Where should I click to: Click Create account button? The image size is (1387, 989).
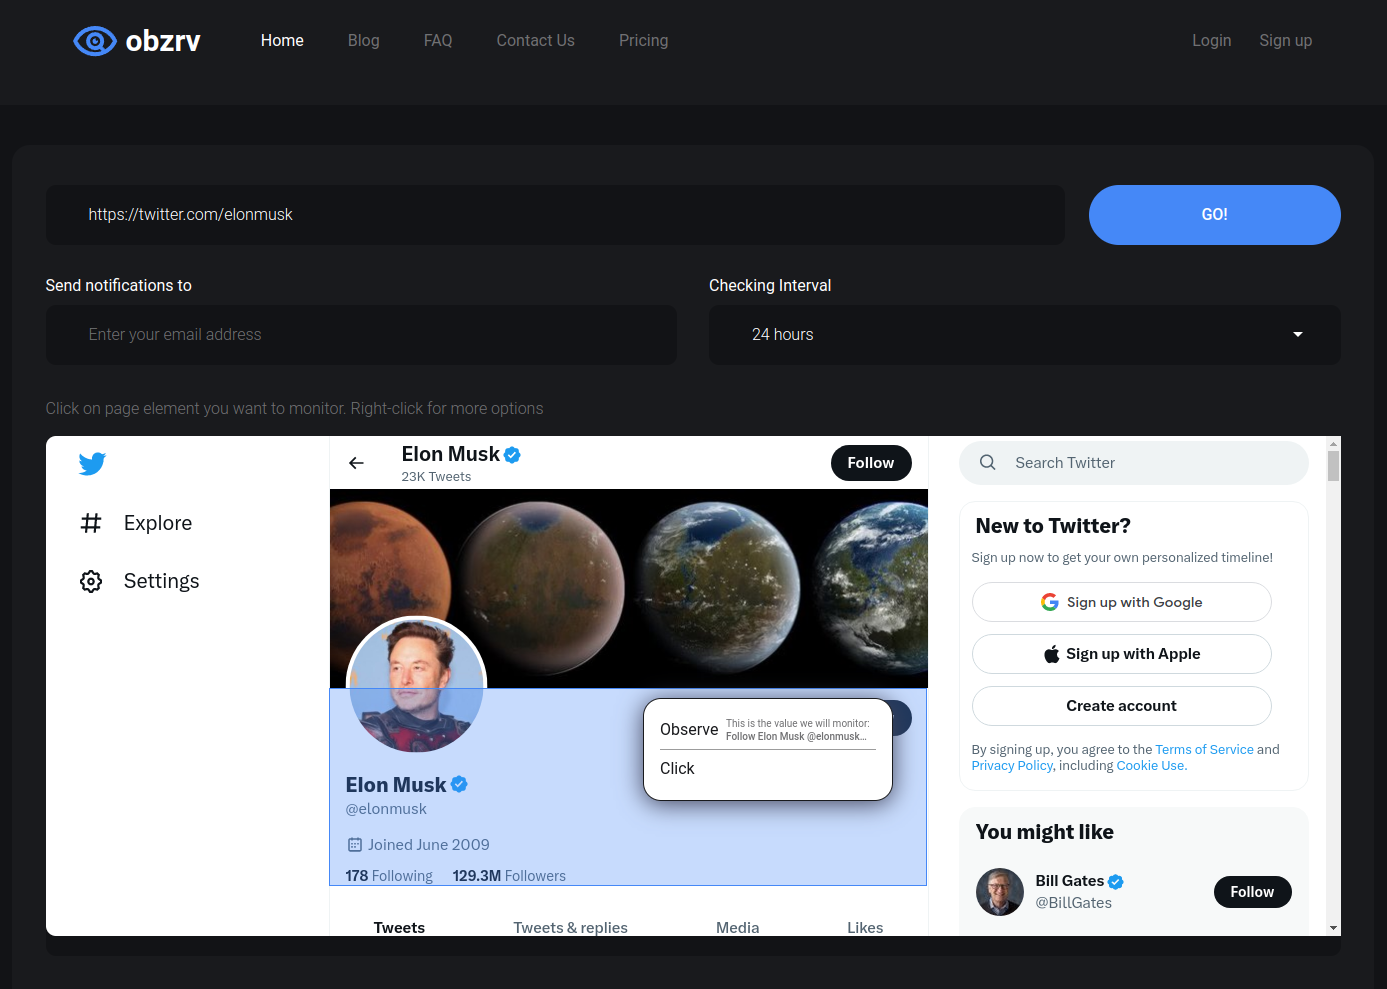click(x=1122, y=706)
